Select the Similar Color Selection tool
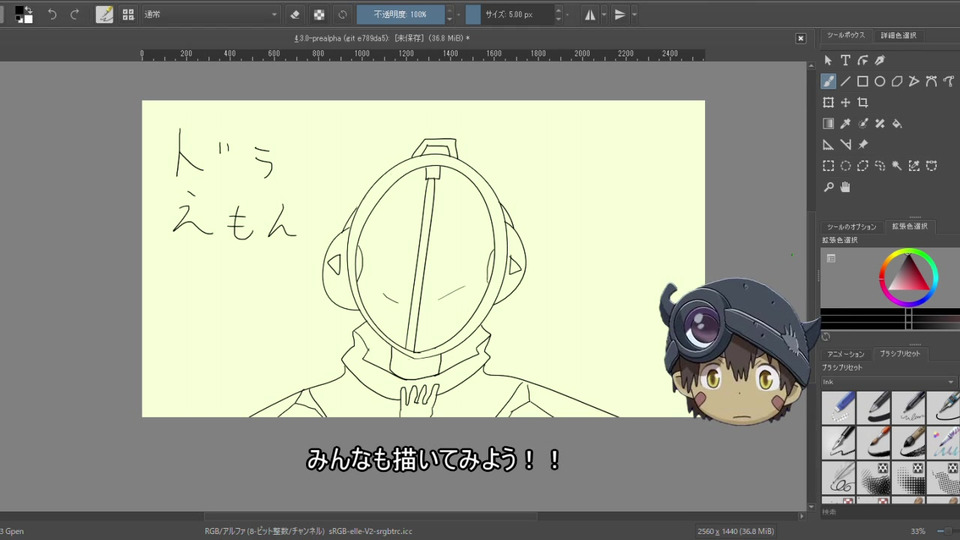The width and height of the screenshot is (960, 540). (914, 166)
